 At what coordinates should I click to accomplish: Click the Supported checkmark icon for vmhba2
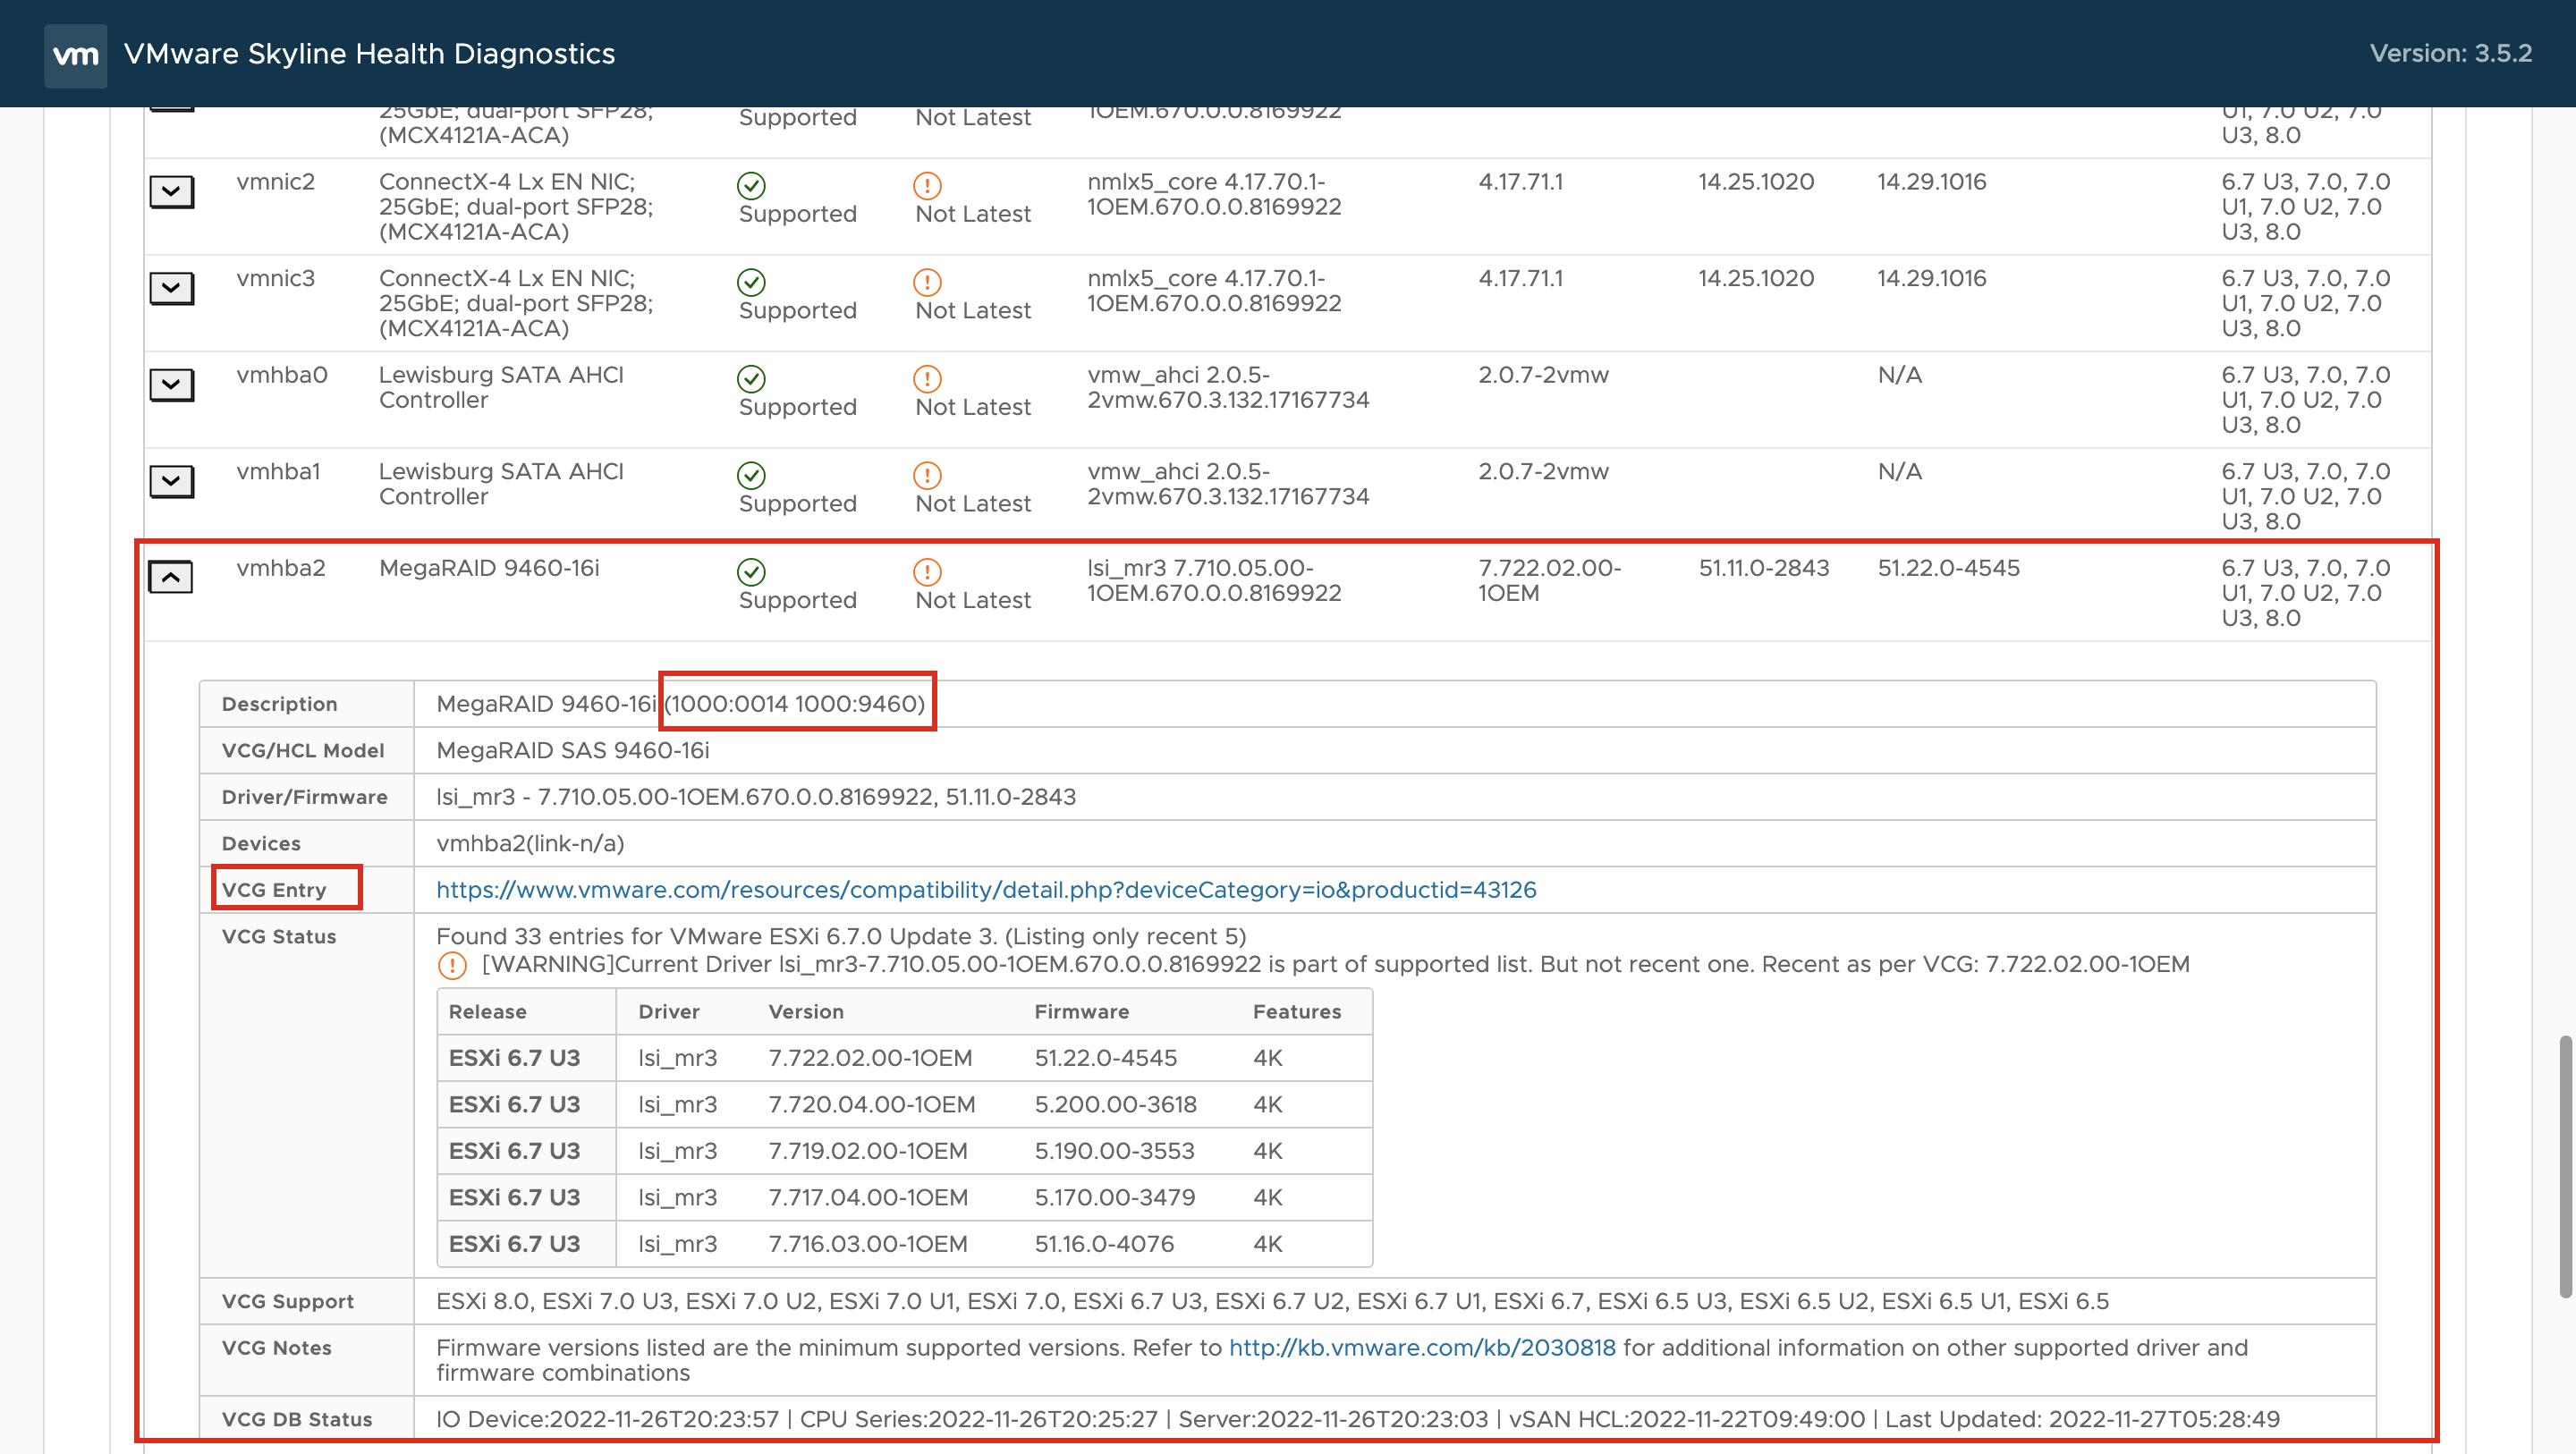(x=751, y=572)
